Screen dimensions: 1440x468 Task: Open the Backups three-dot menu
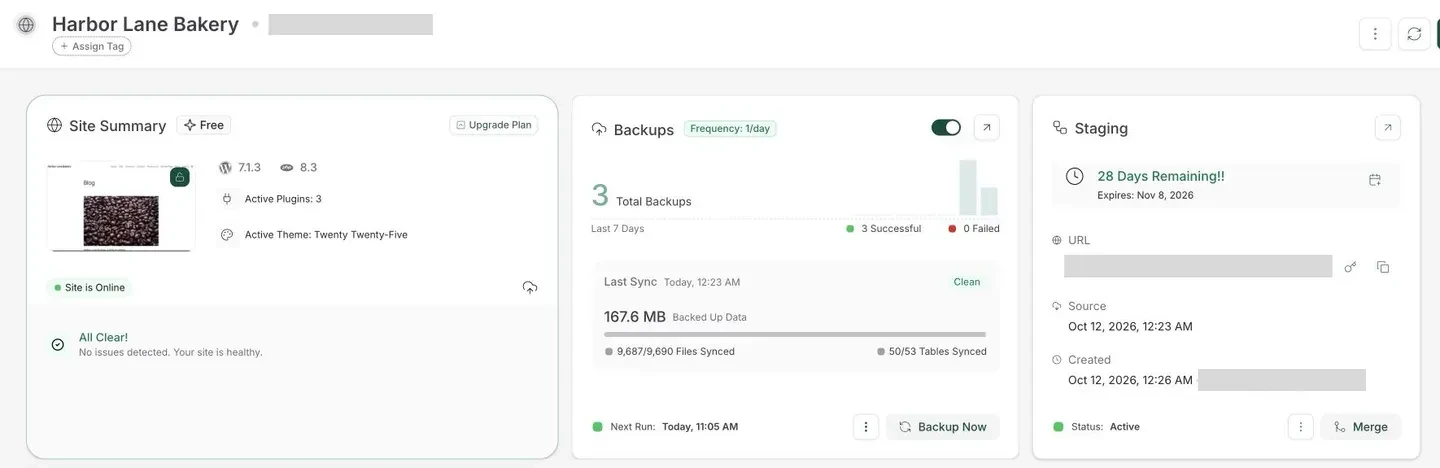coord(866,427)
